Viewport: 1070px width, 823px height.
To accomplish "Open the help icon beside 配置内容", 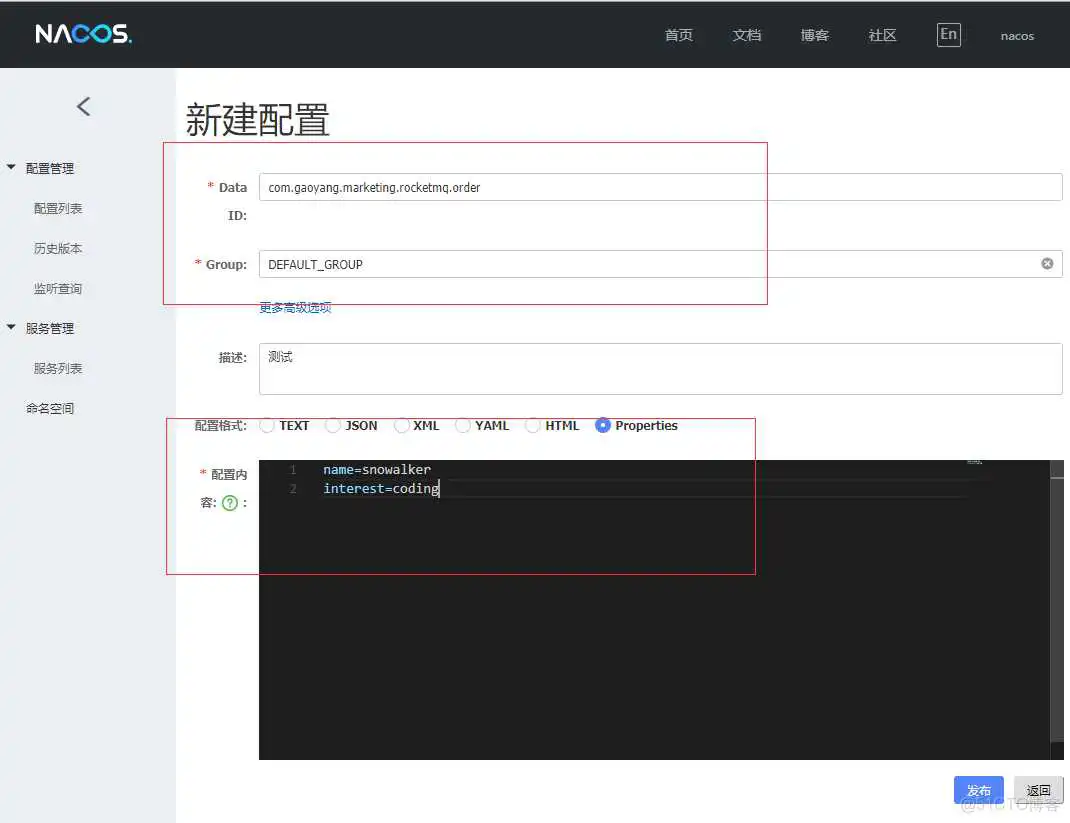I will point(231,503).
